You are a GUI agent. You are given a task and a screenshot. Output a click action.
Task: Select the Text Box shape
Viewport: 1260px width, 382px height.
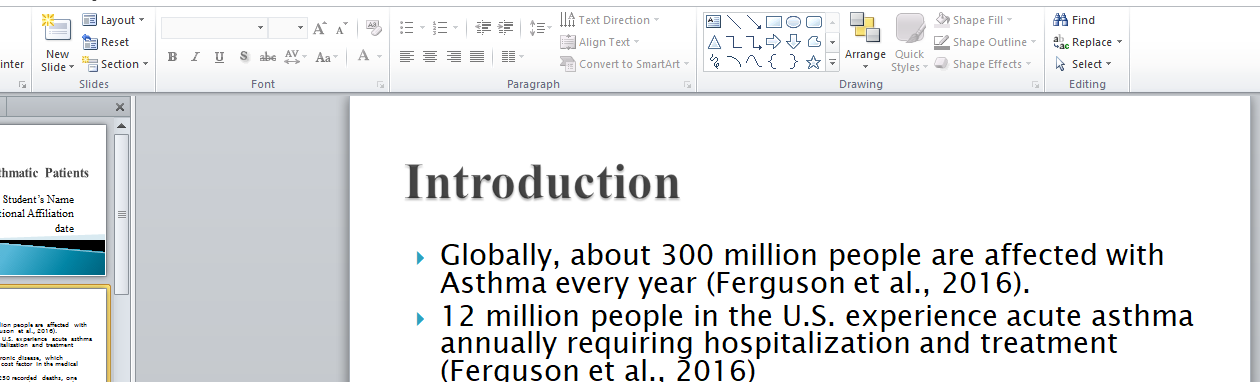click(714, 21)
